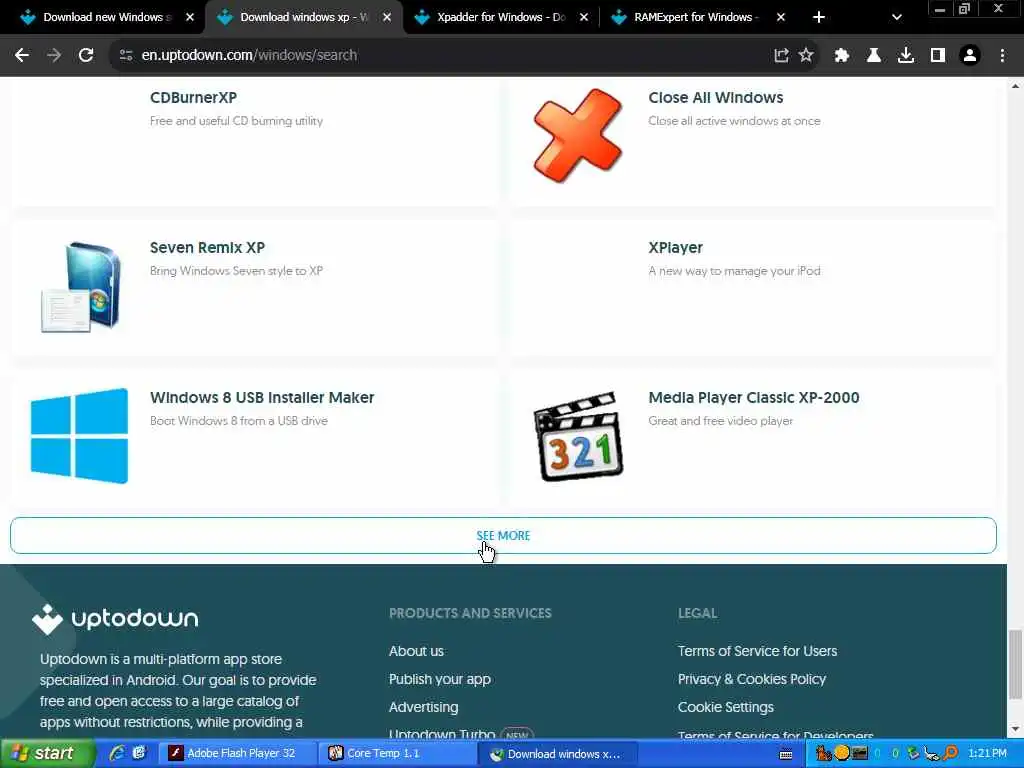Click the scrollbar up arrow
Screen dimensions: 1024x768
tap(1016, 86)
